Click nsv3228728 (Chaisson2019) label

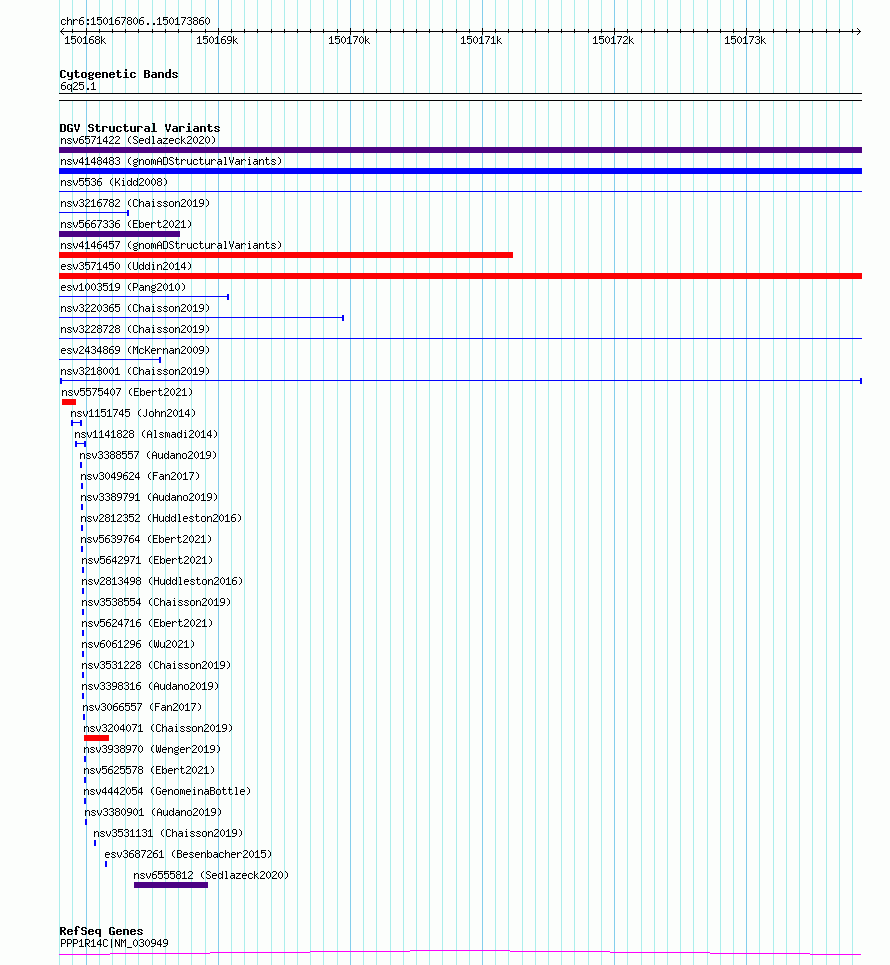click(135, 329)
